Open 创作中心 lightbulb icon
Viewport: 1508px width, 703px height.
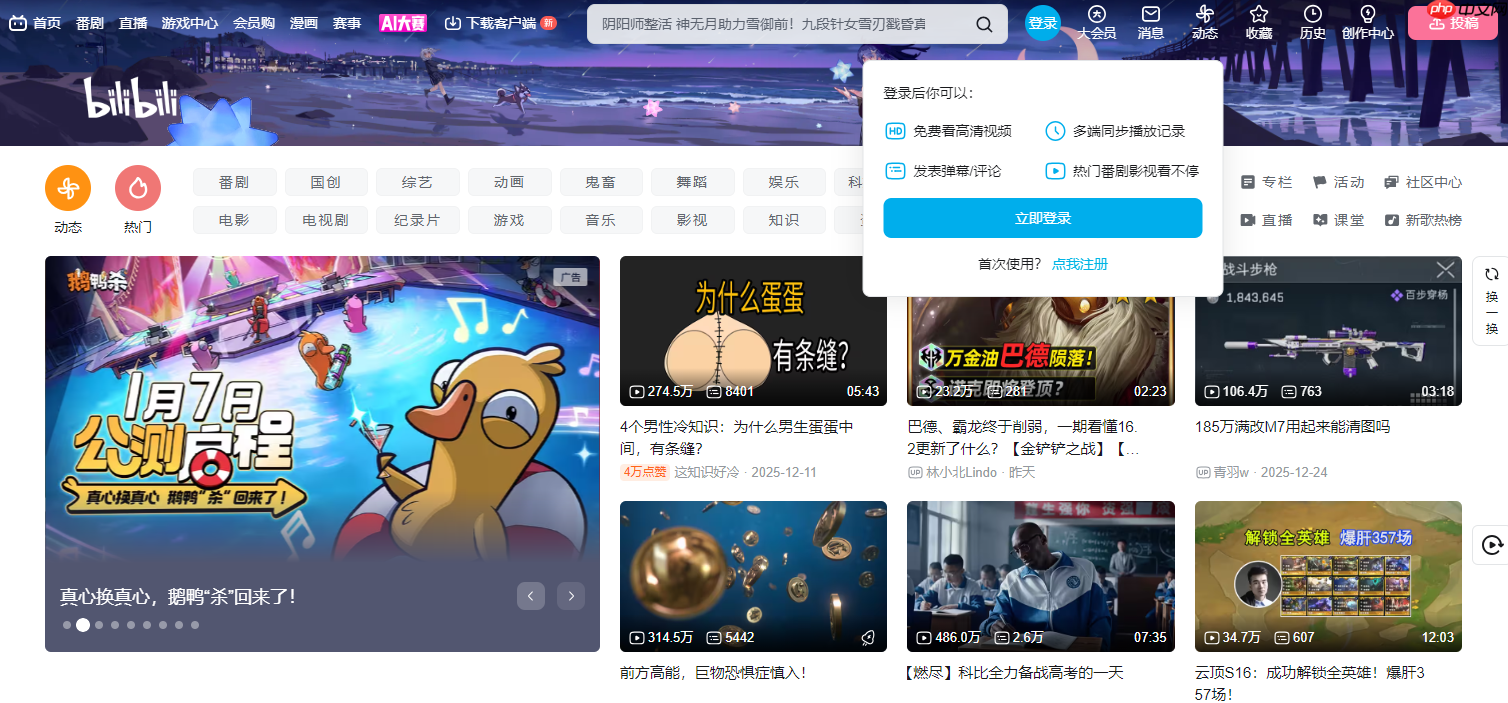point(1366,15)
